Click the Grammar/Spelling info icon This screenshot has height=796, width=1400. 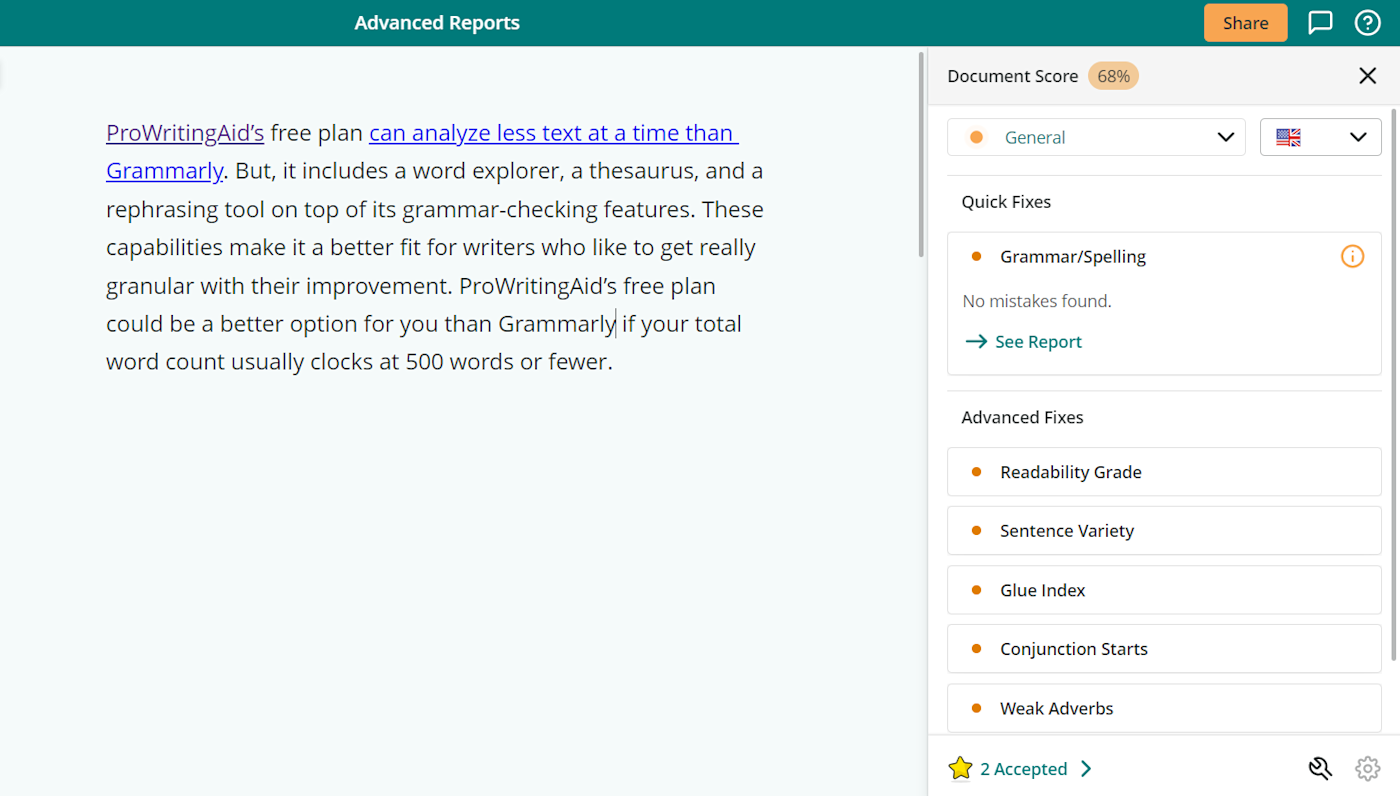click(x=1352, y=257)
